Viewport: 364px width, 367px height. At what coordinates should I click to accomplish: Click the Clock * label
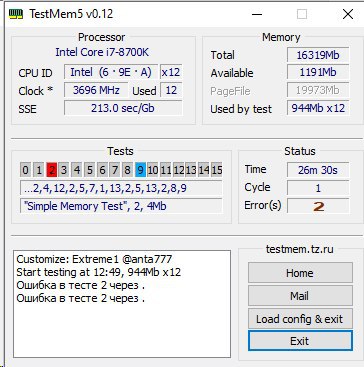click(x=36, y=91)
